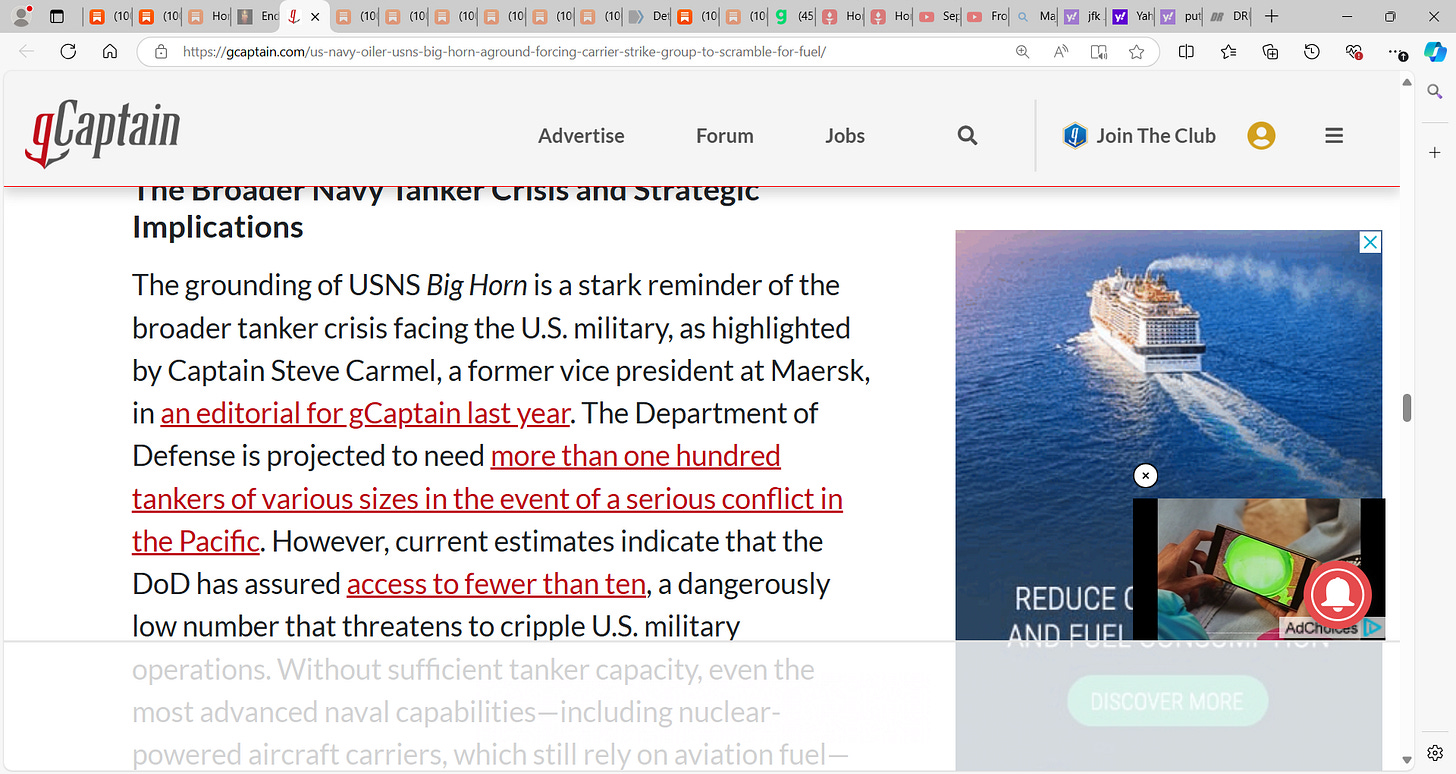The width and height of the screenshot is (1456, 774).
Task: Click Join The Club link
Action: point(1139,135)
